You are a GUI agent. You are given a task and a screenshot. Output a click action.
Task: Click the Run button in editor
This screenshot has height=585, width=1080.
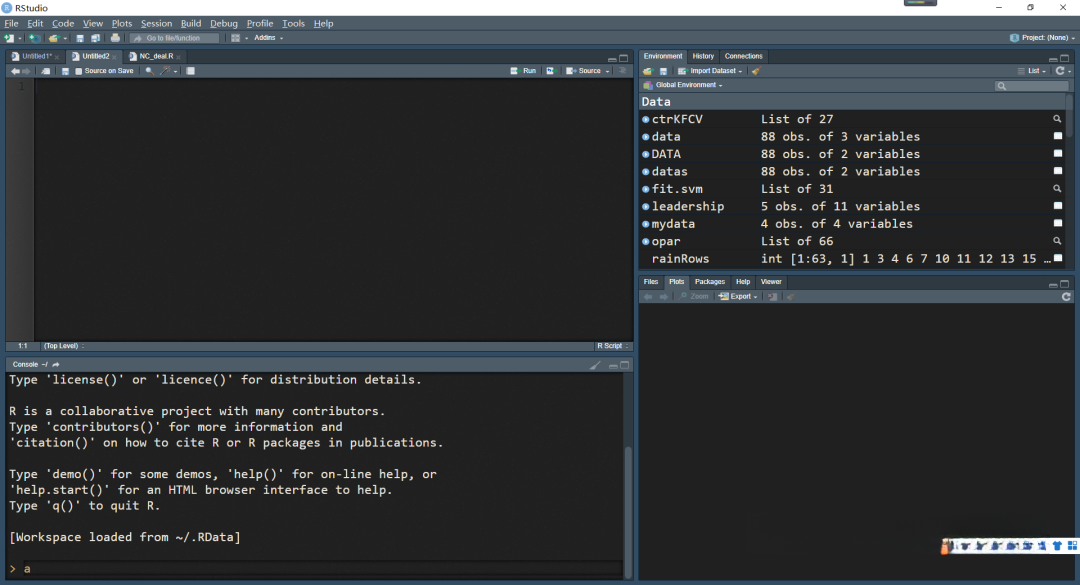coord(523,71)
